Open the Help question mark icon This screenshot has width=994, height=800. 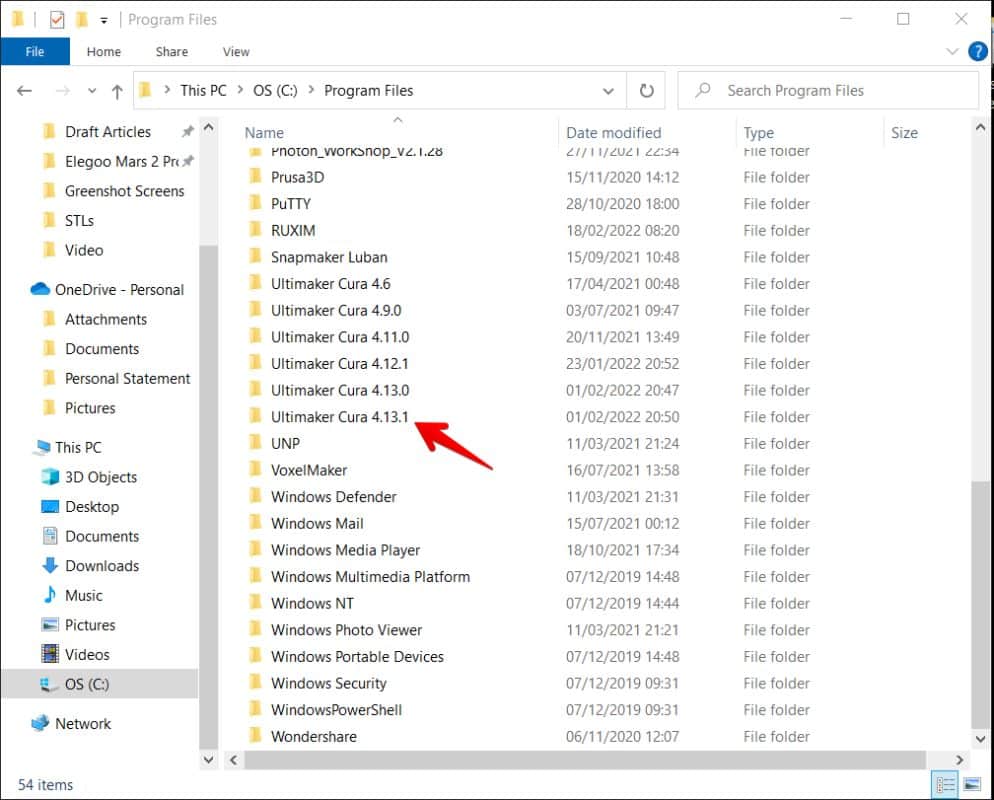tap(978, 51)
